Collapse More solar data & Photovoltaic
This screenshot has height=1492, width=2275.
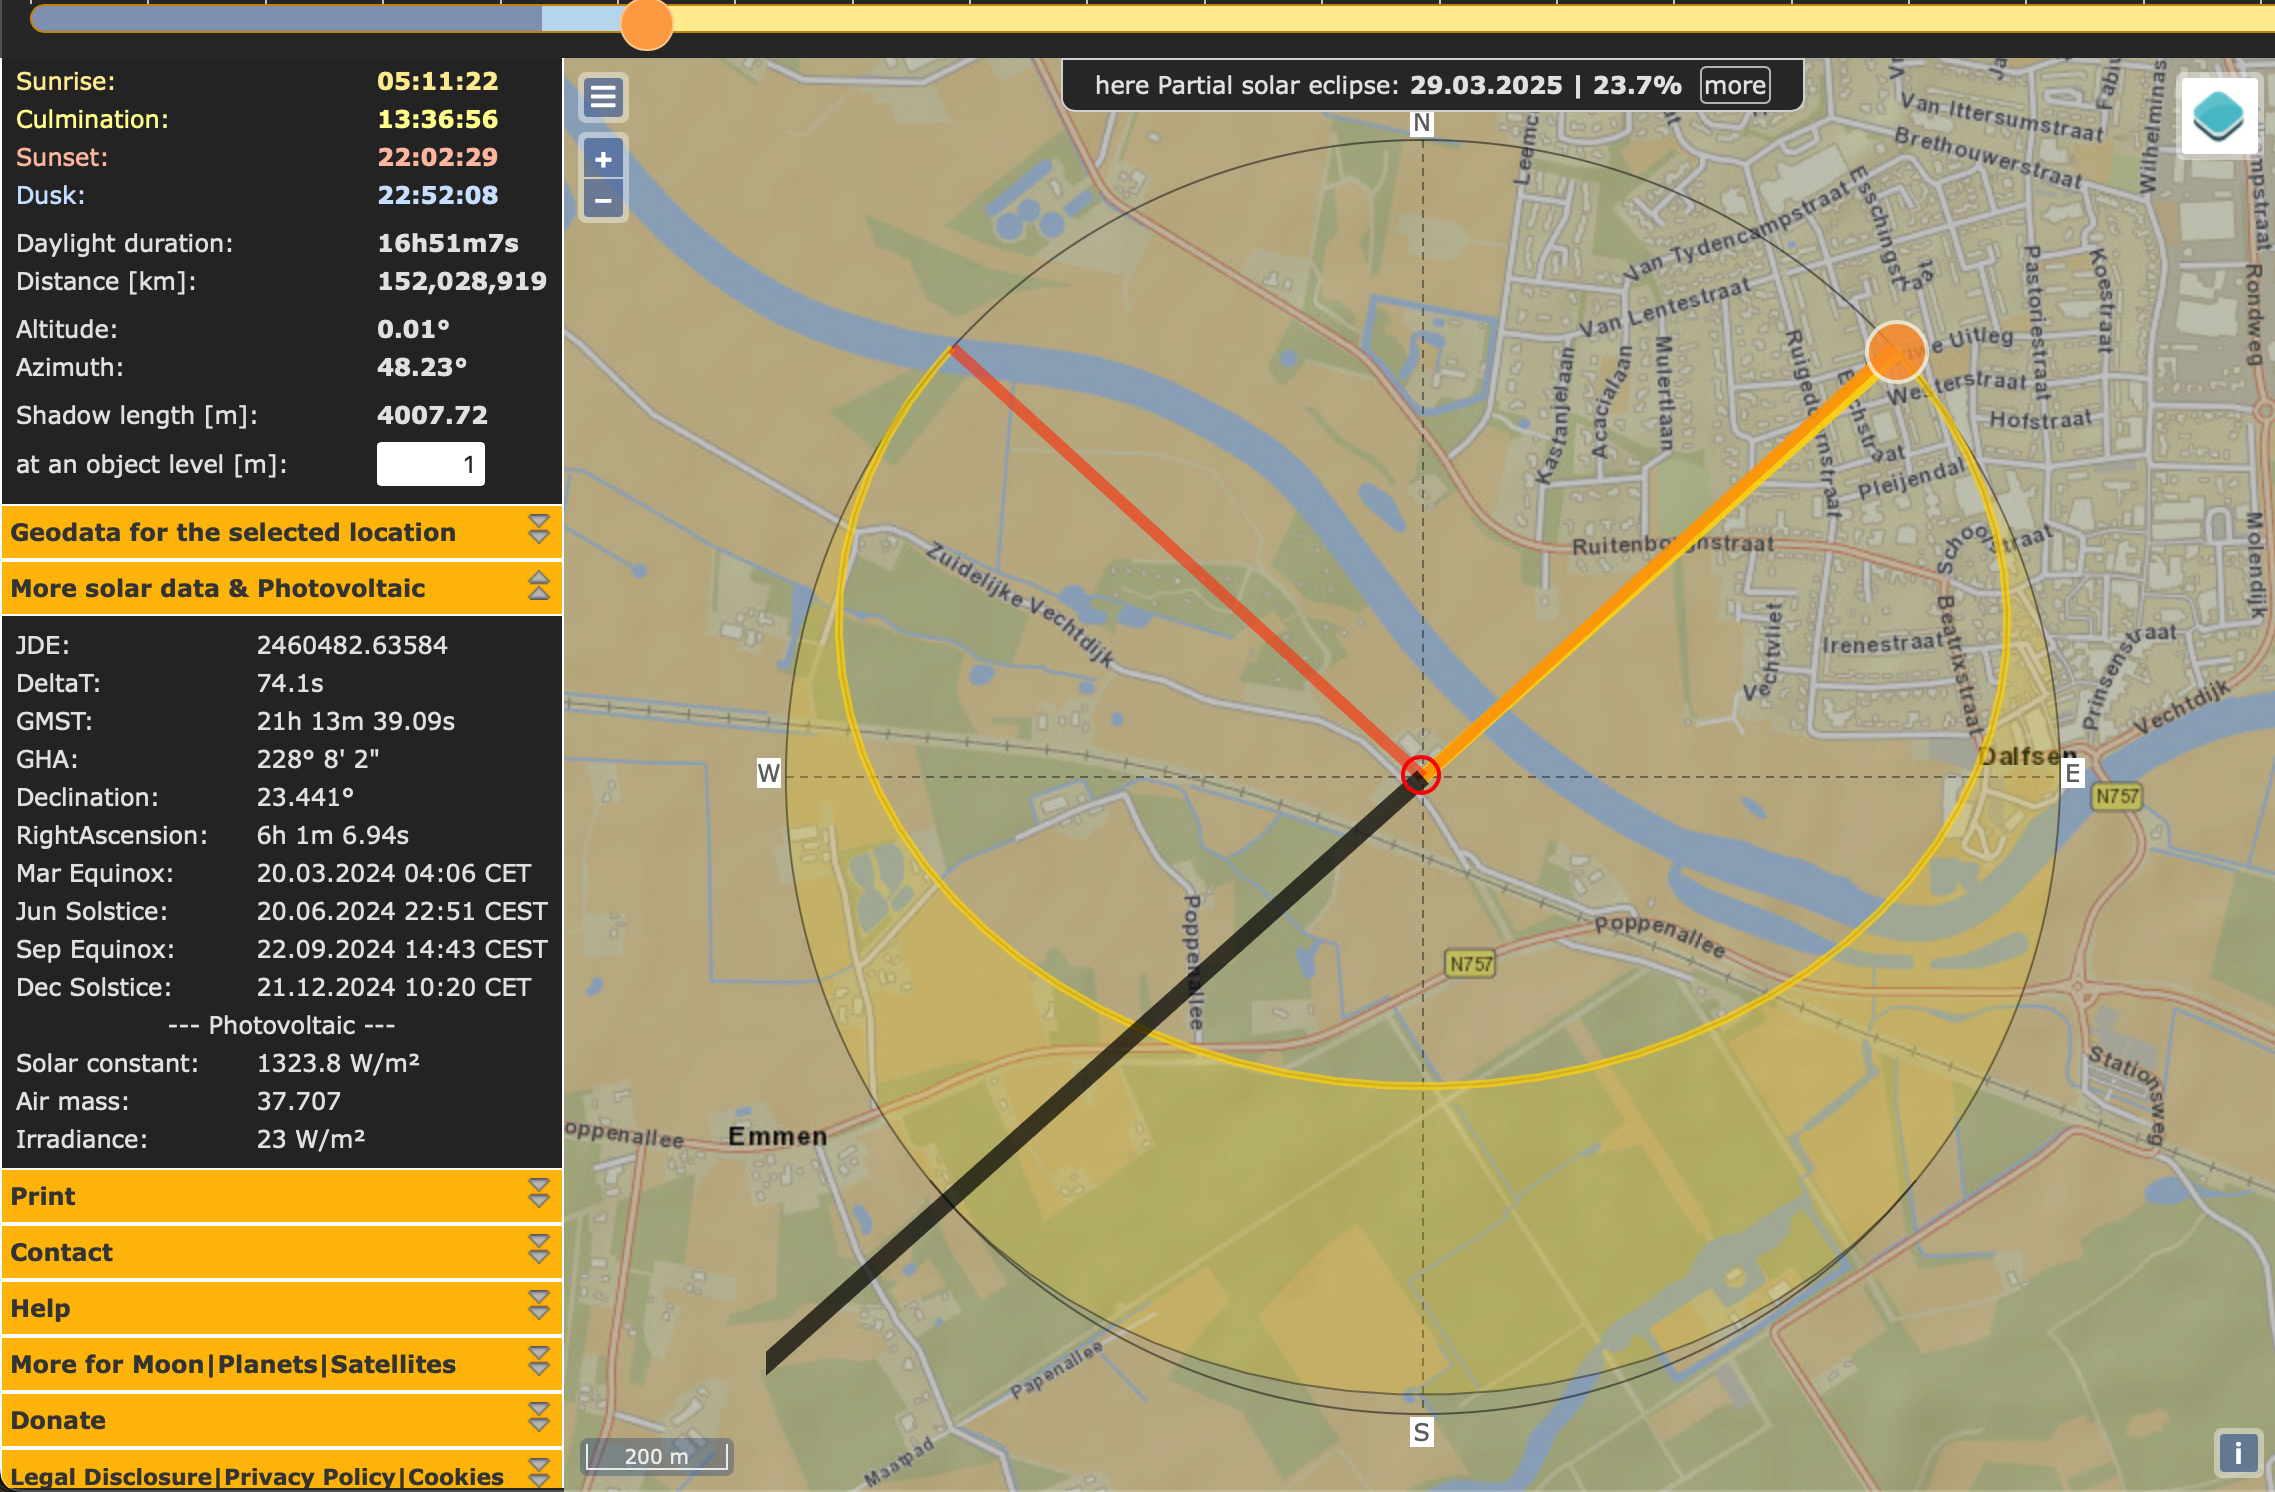[282, 588]
